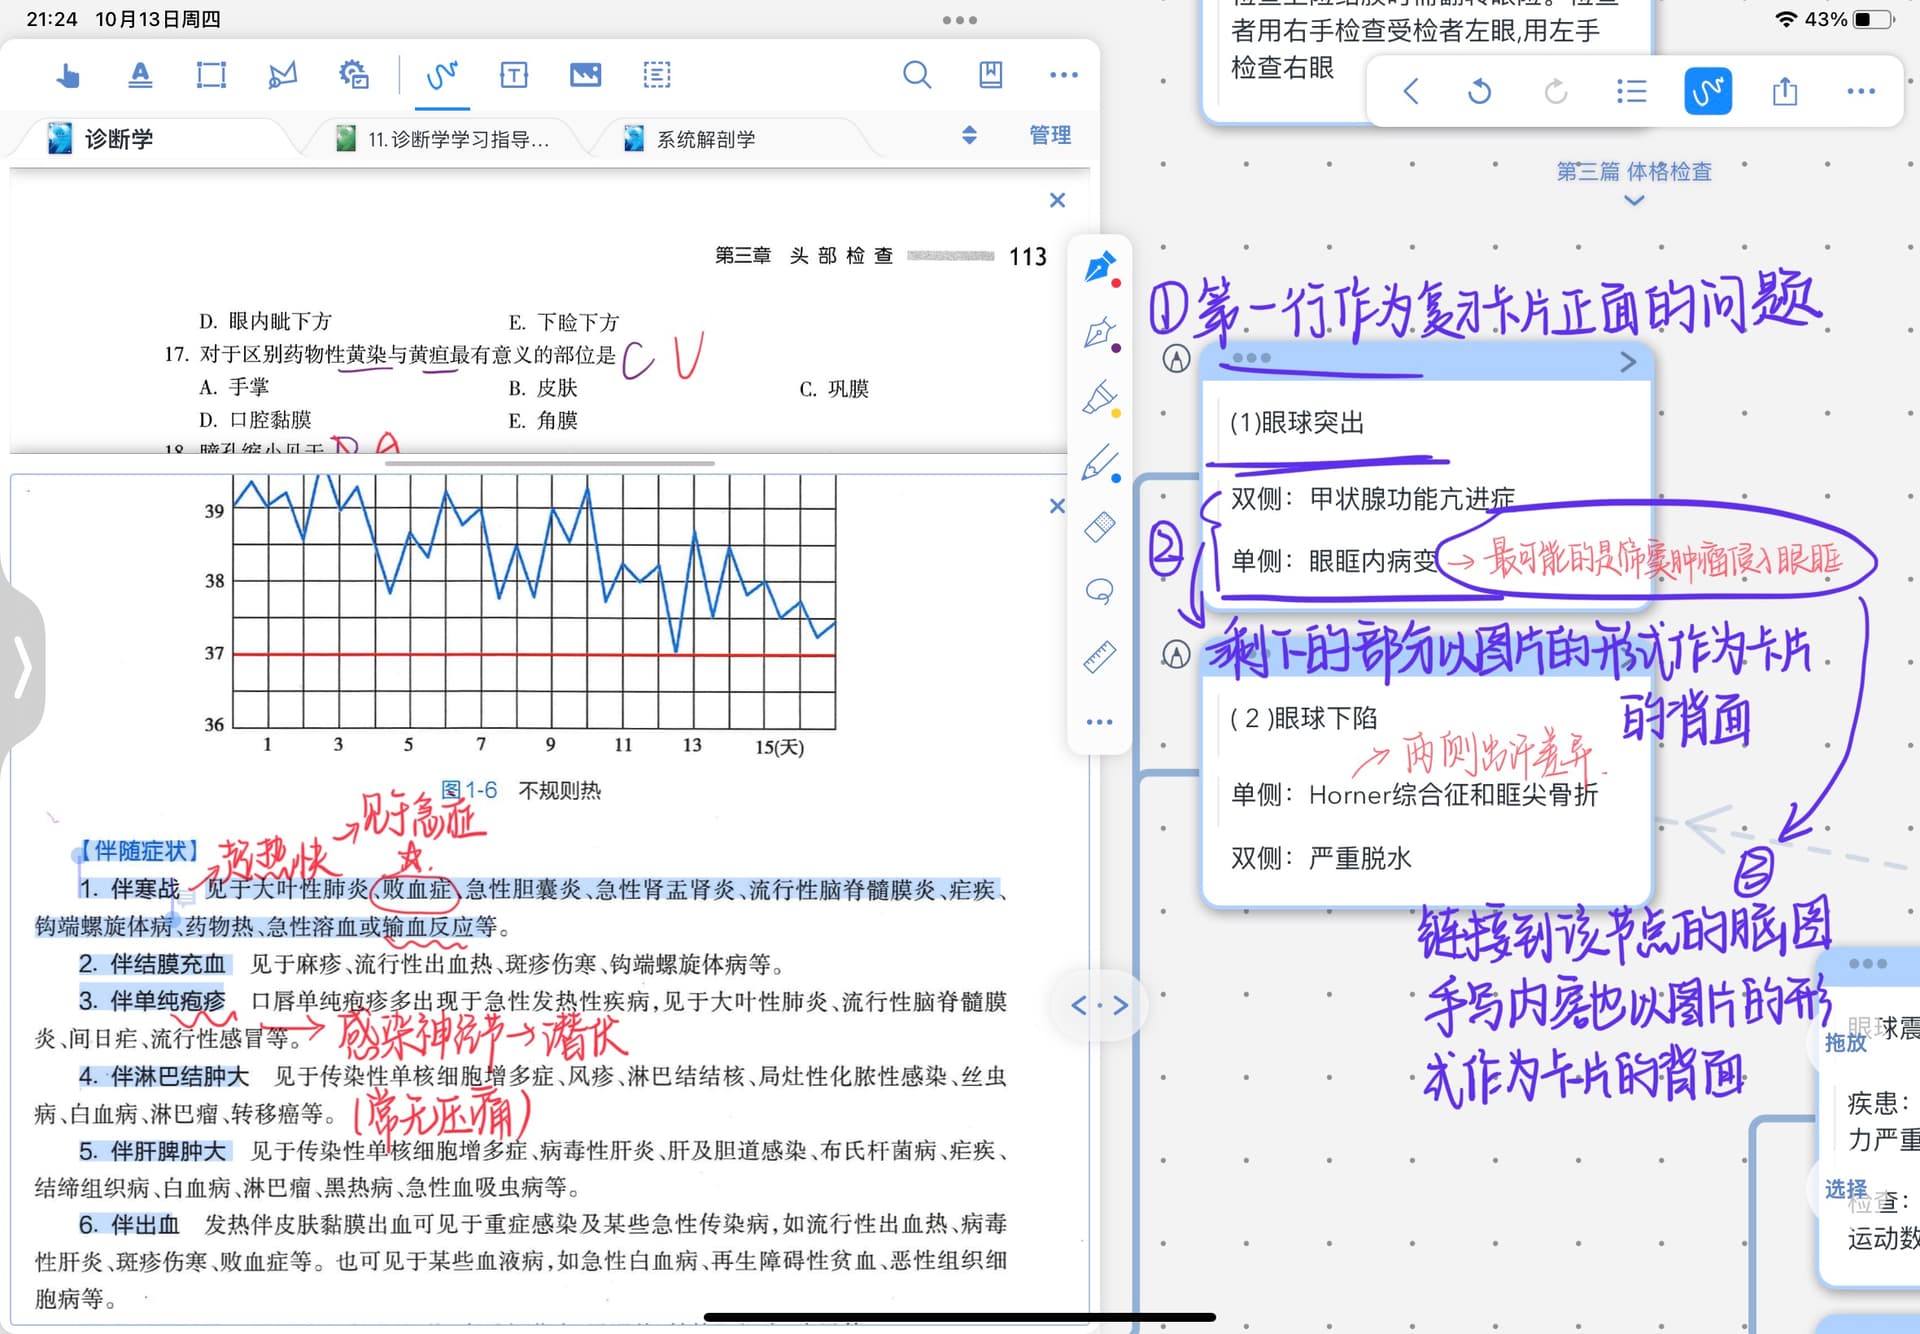1920x1334 pixels.
Task: Select the hand/touch tool in reader toolbar
Action: click(x=68, y=75)
